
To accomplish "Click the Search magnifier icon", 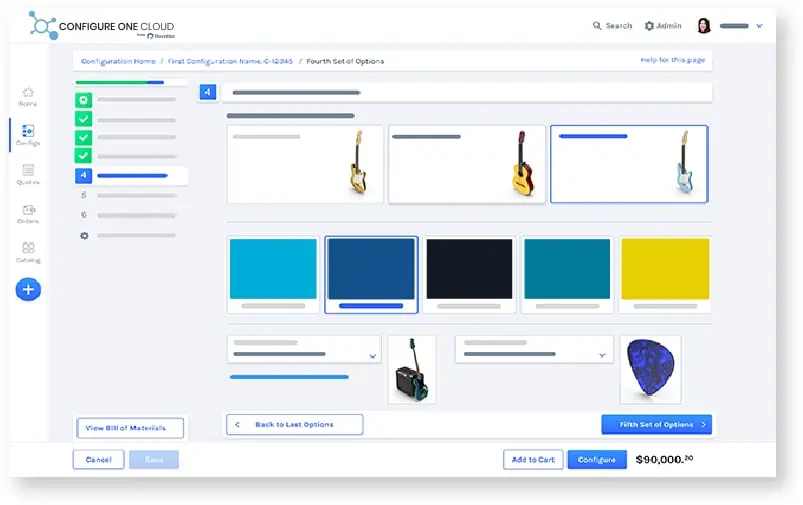I will click(597, 26).
